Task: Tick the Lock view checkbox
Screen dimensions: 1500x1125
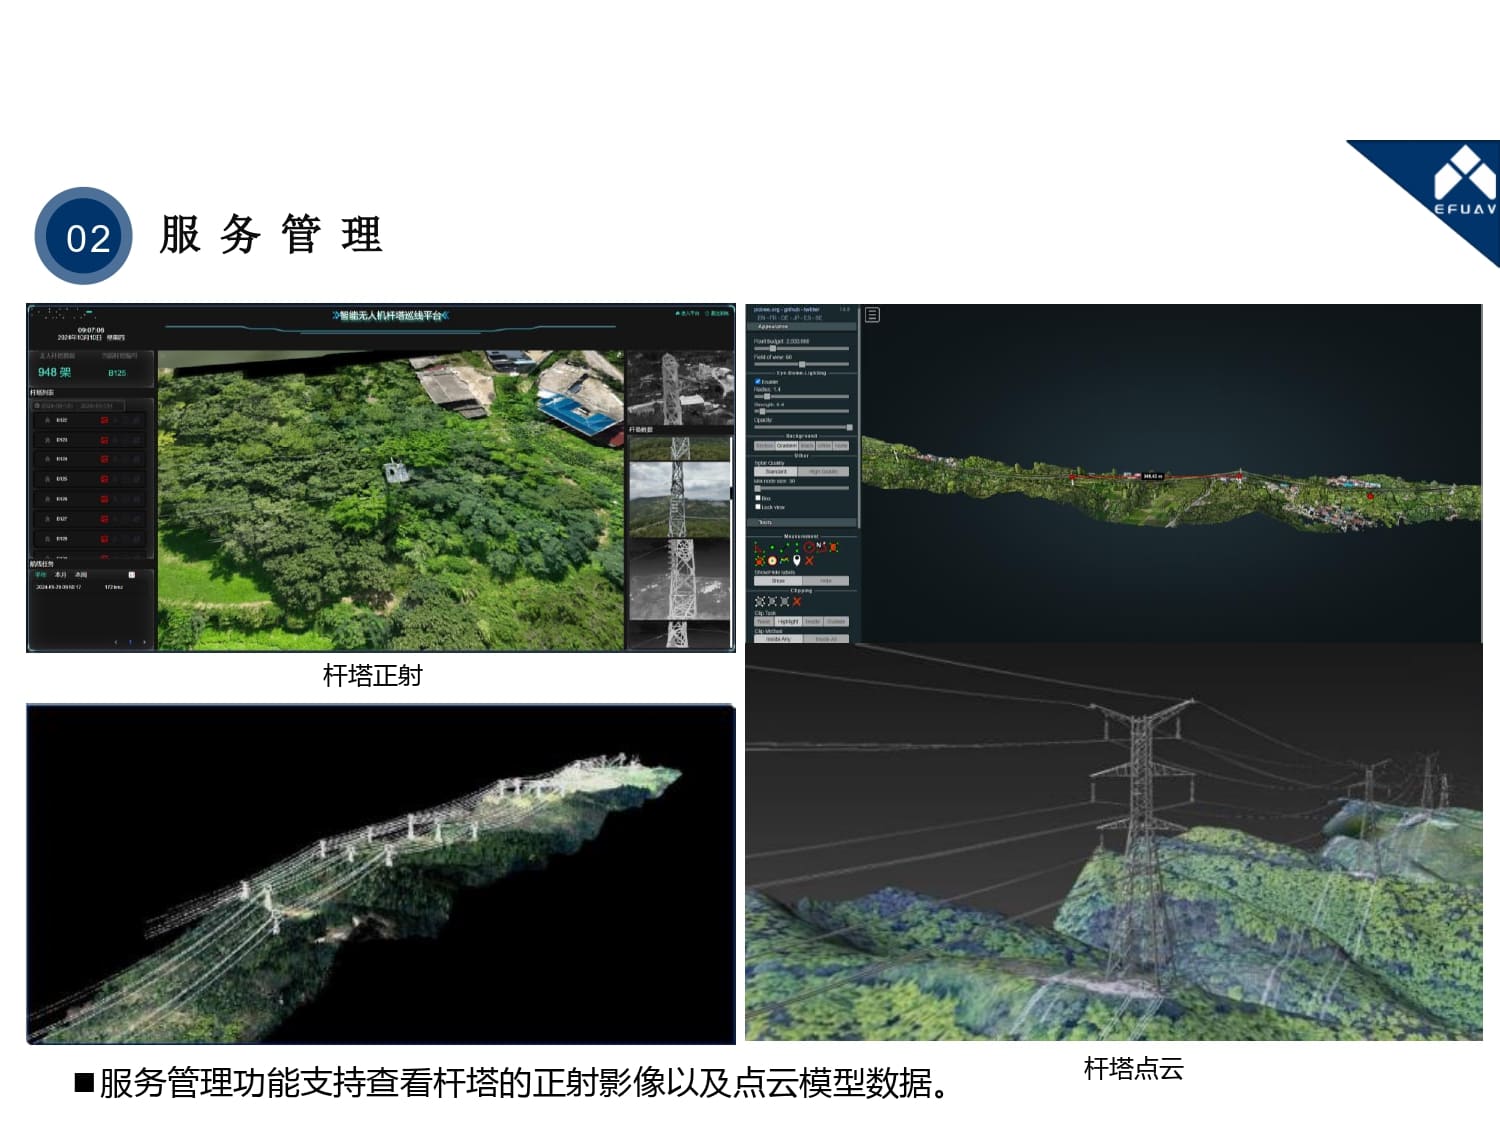Action: (757, 507)
